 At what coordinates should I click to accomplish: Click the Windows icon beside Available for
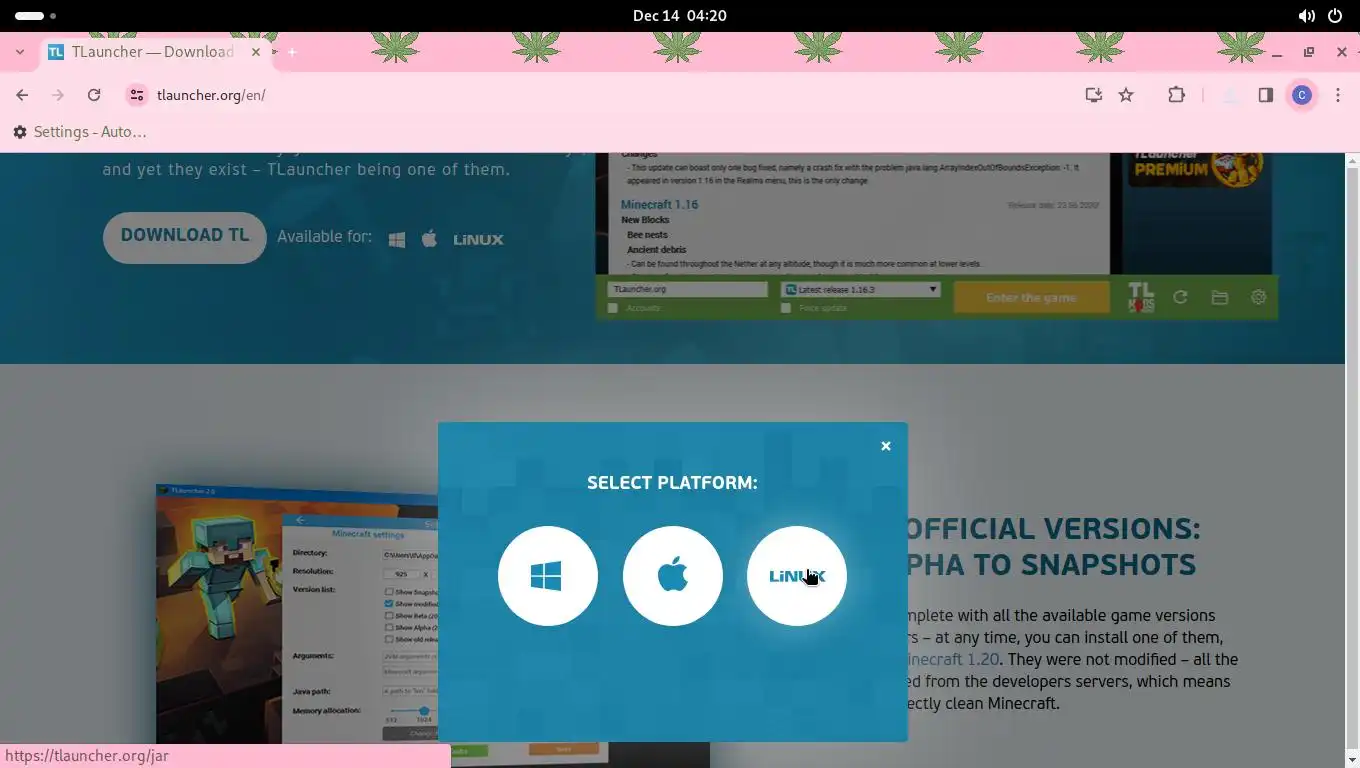click(x=397, y=240)
